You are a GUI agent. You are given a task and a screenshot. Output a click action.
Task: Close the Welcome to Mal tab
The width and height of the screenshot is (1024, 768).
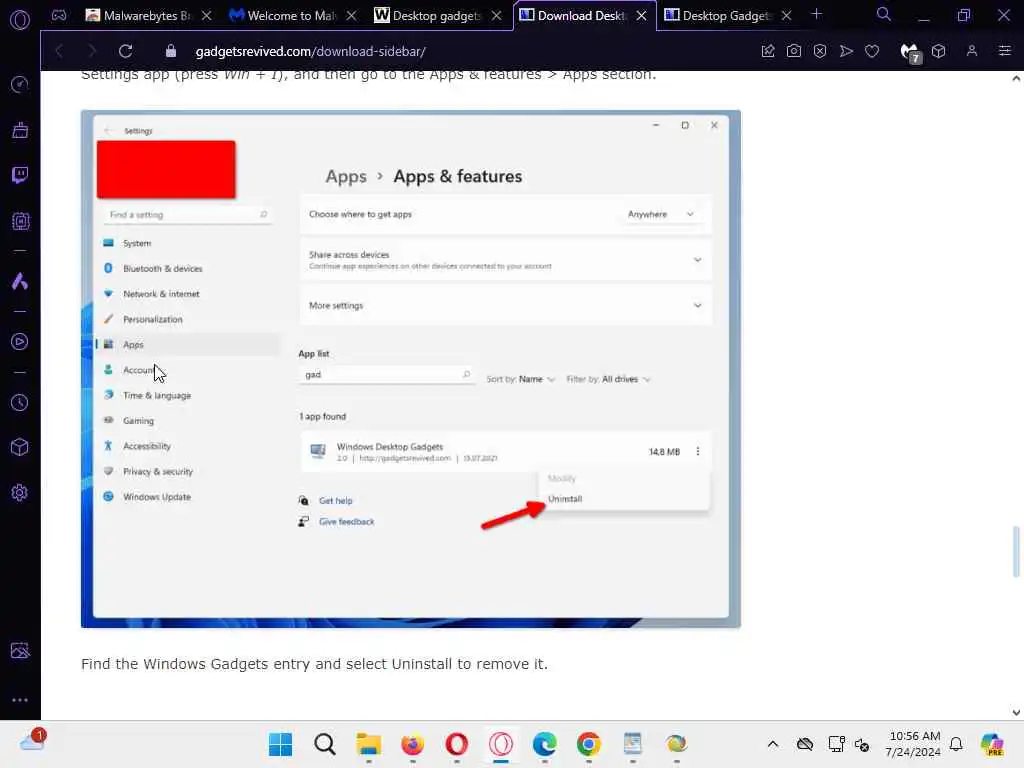point(351,16)
